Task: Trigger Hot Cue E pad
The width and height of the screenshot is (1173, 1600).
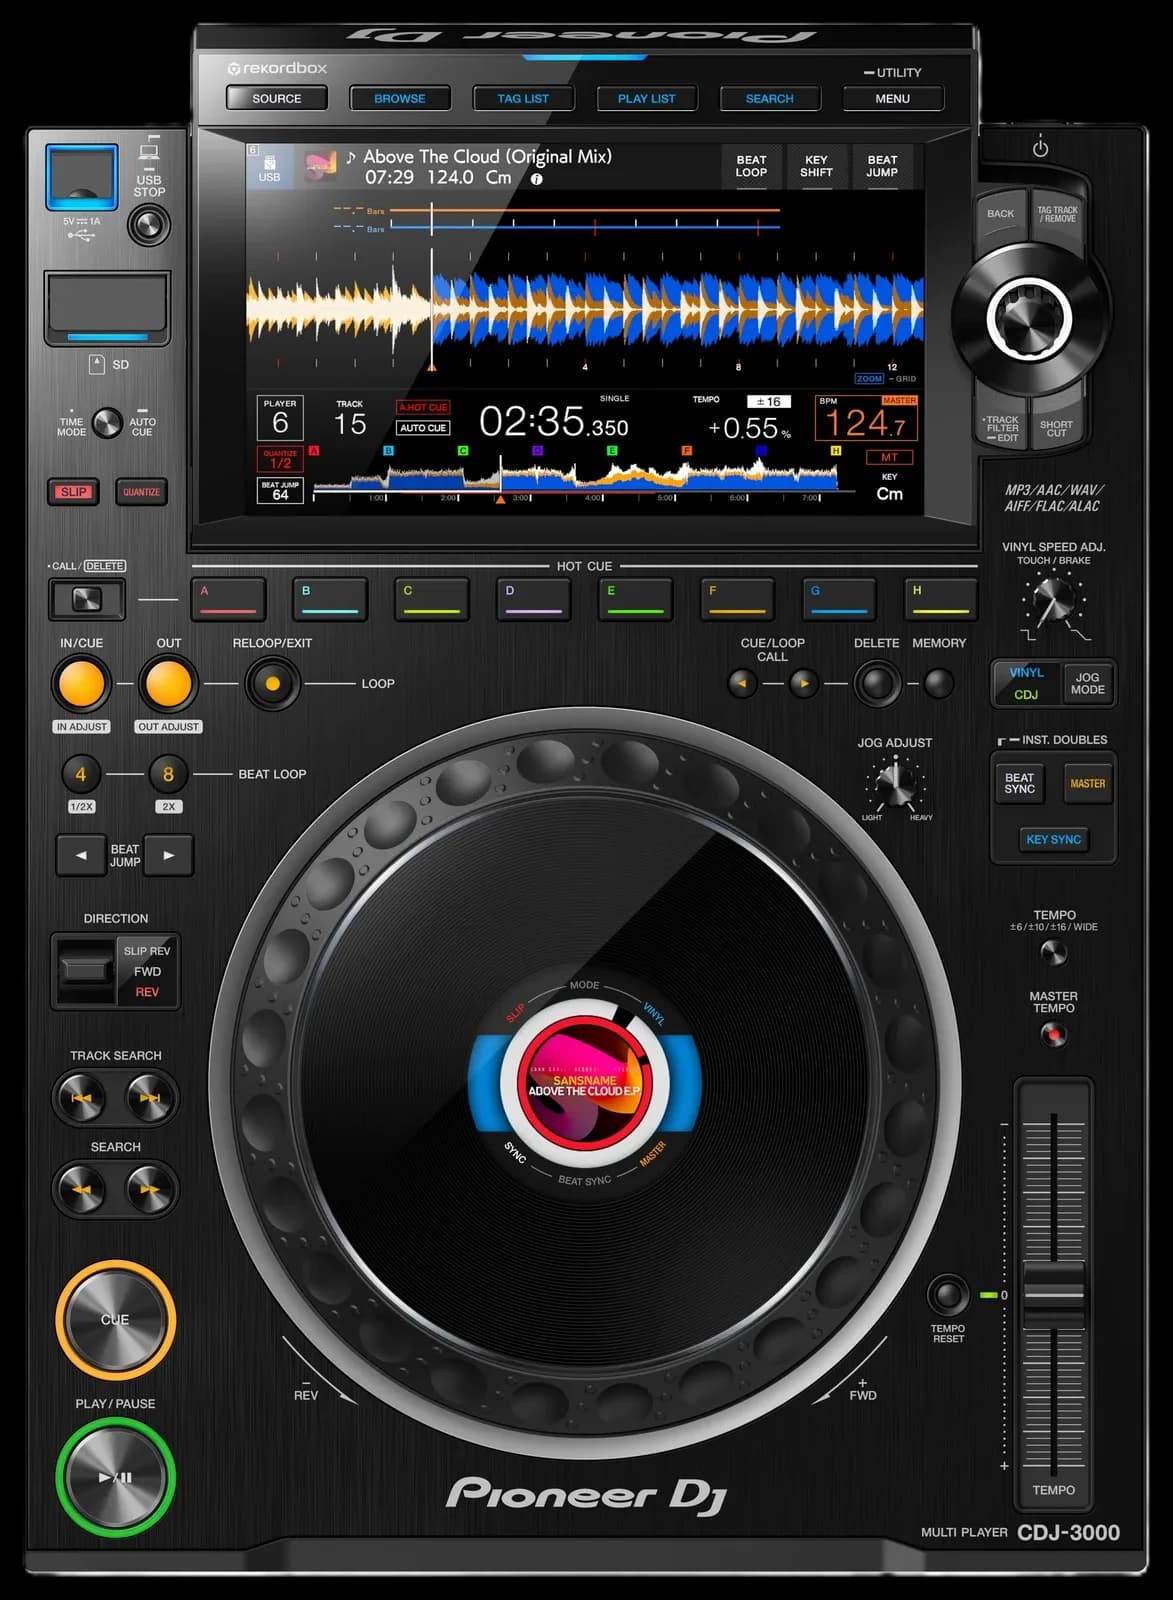Action: click(635, 599)
